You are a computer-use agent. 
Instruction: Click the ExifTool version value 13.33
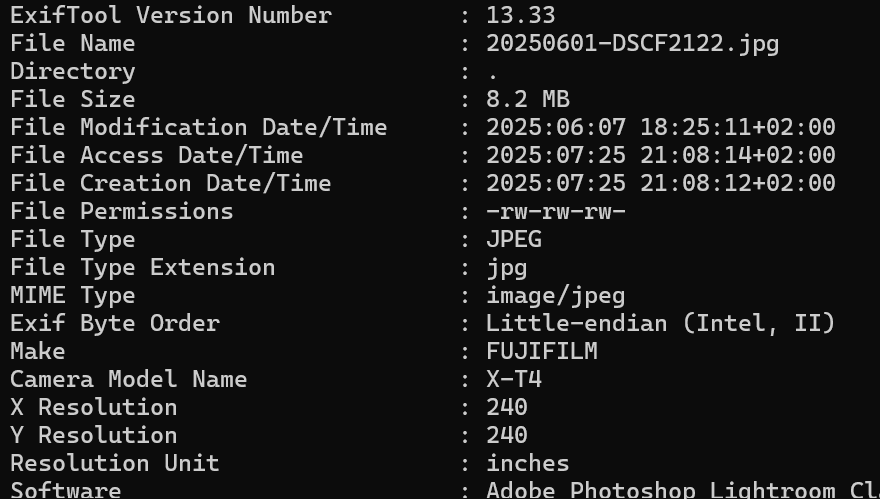(520, 16)
